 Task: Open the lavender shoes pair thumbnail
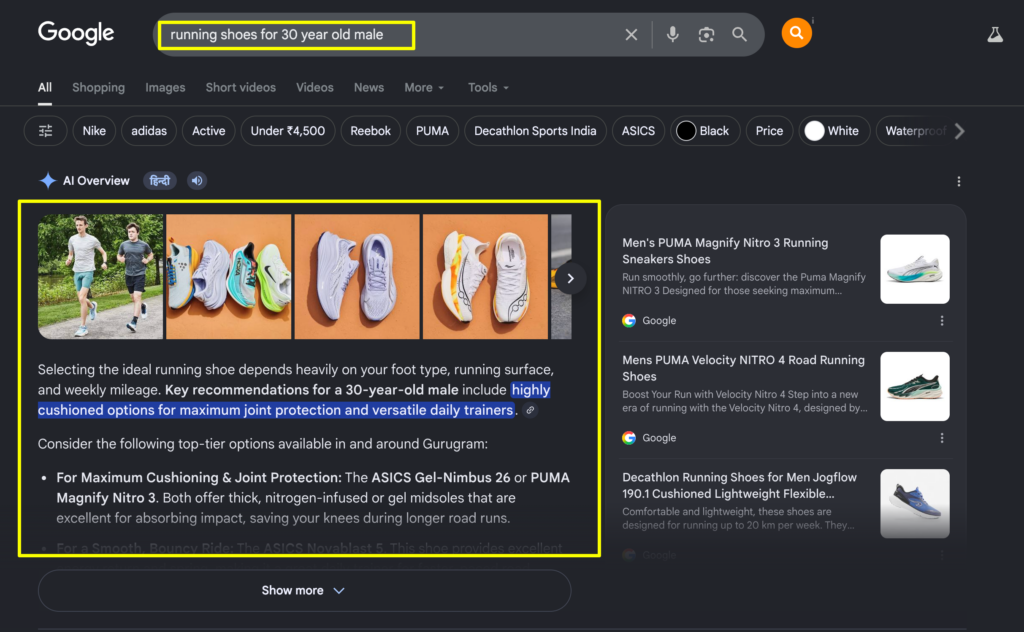pos(357,277)
